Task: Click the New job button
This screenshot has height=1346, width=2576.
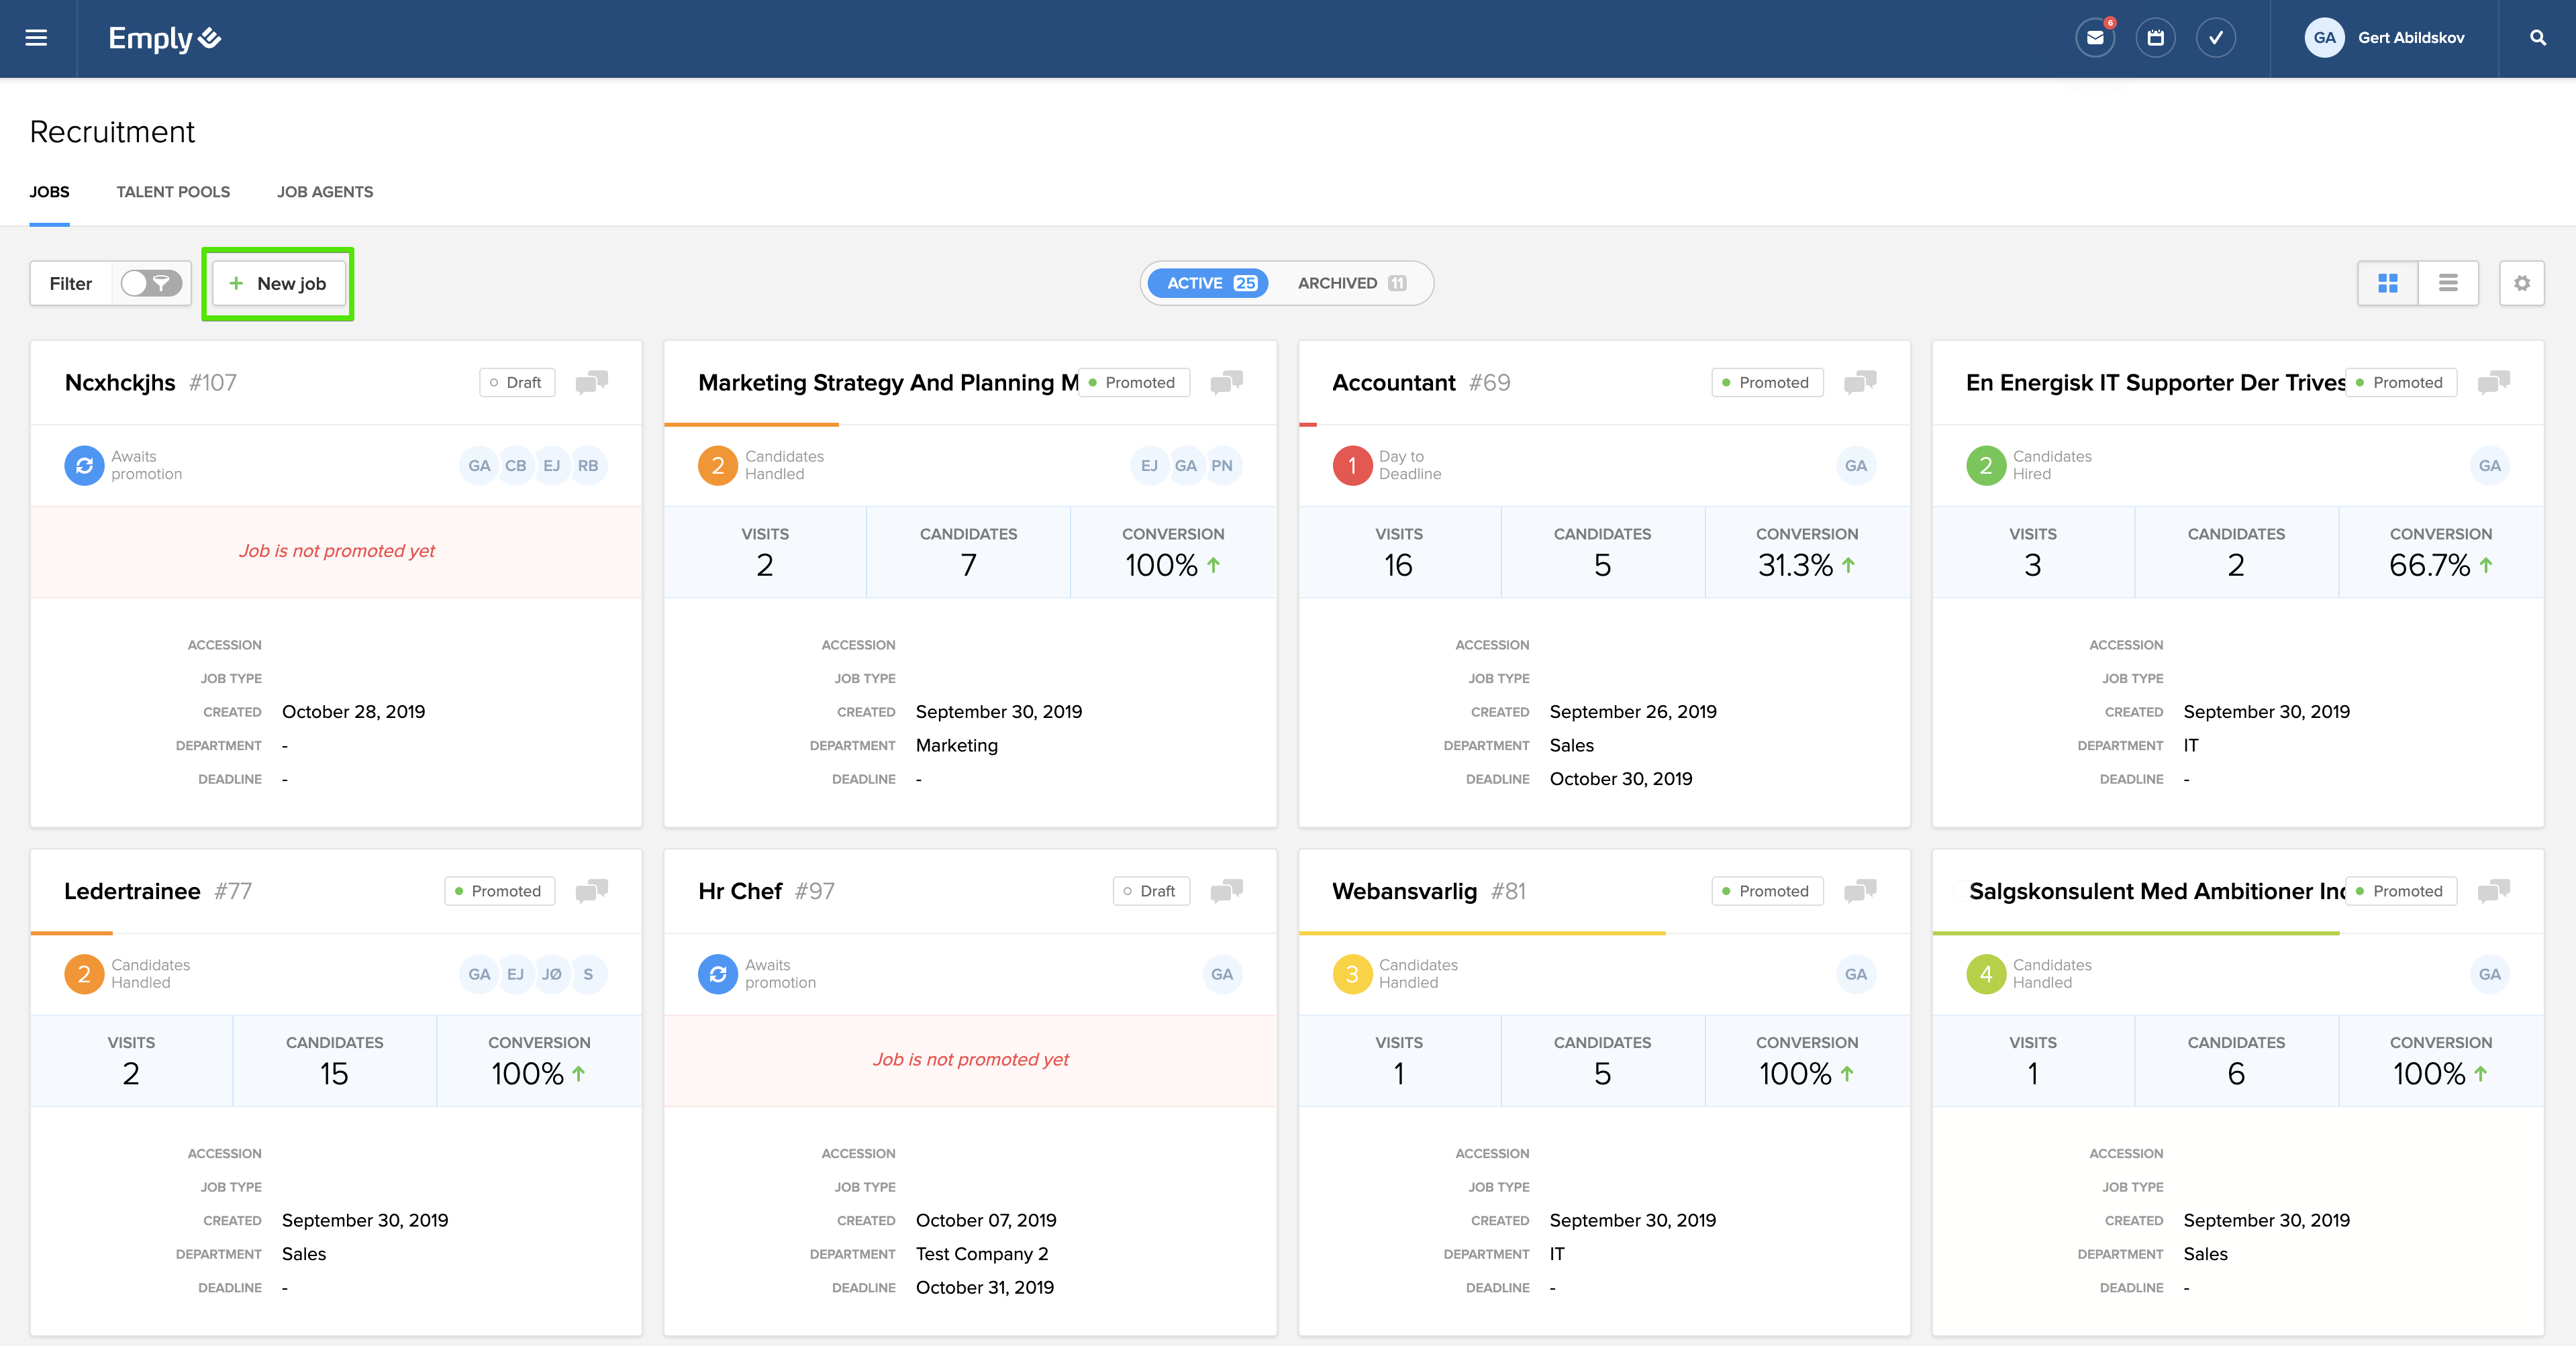Action: [278, 283]
